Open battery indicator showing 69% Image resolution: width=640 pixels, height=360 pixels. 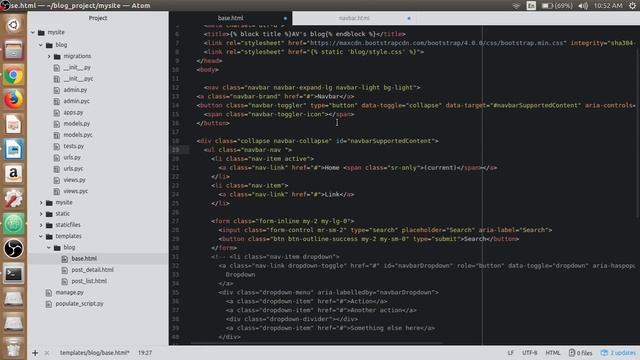pos(557,6)
